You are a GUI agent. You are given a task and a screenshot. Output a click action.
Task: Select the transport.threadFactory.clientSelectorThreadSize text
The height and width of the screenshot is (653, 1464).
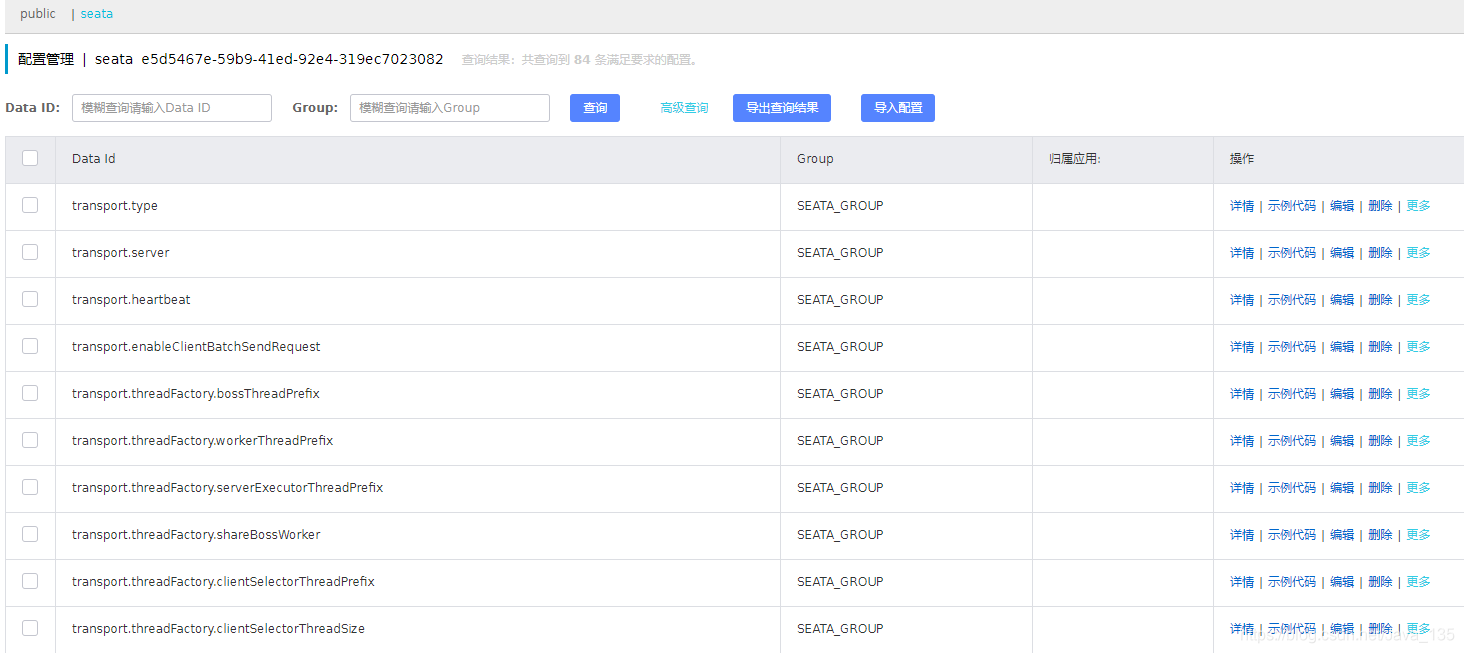pos(218,629)
